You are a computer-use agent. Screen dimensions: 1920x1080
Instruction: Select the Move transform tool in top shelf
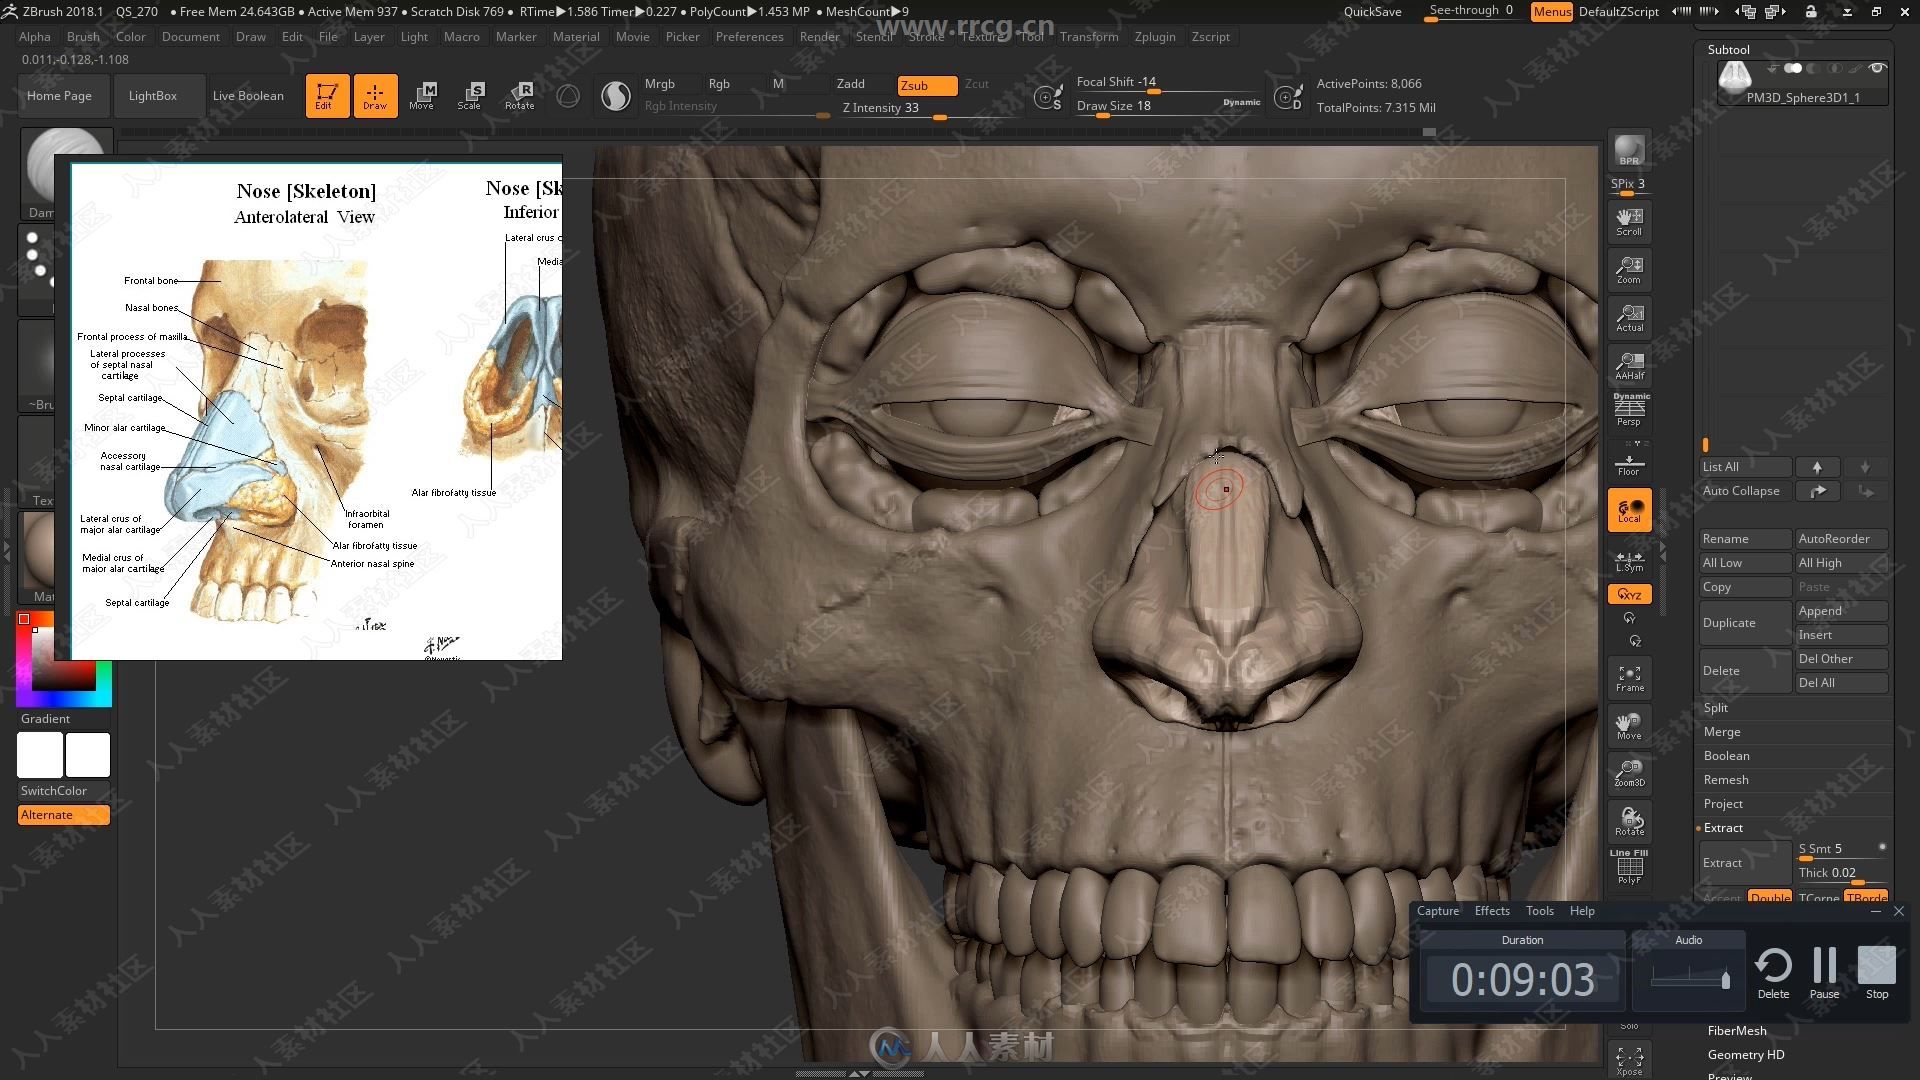point(422,96)
